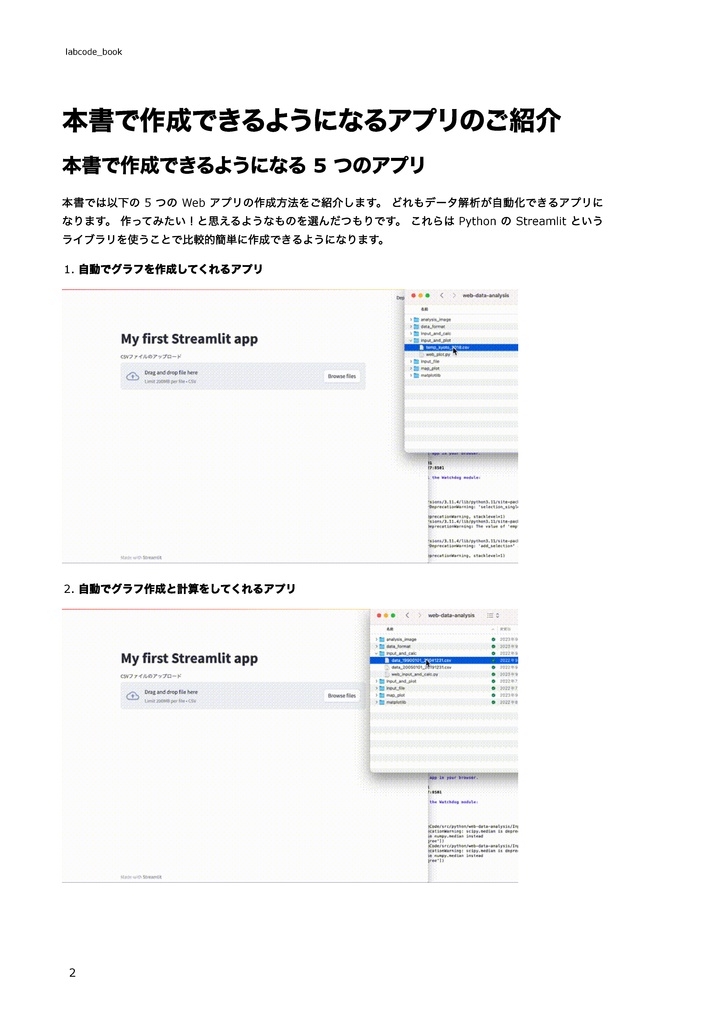Click input_file folder icon in app 2 Finder
The image size is (724, 1024).
382,688
